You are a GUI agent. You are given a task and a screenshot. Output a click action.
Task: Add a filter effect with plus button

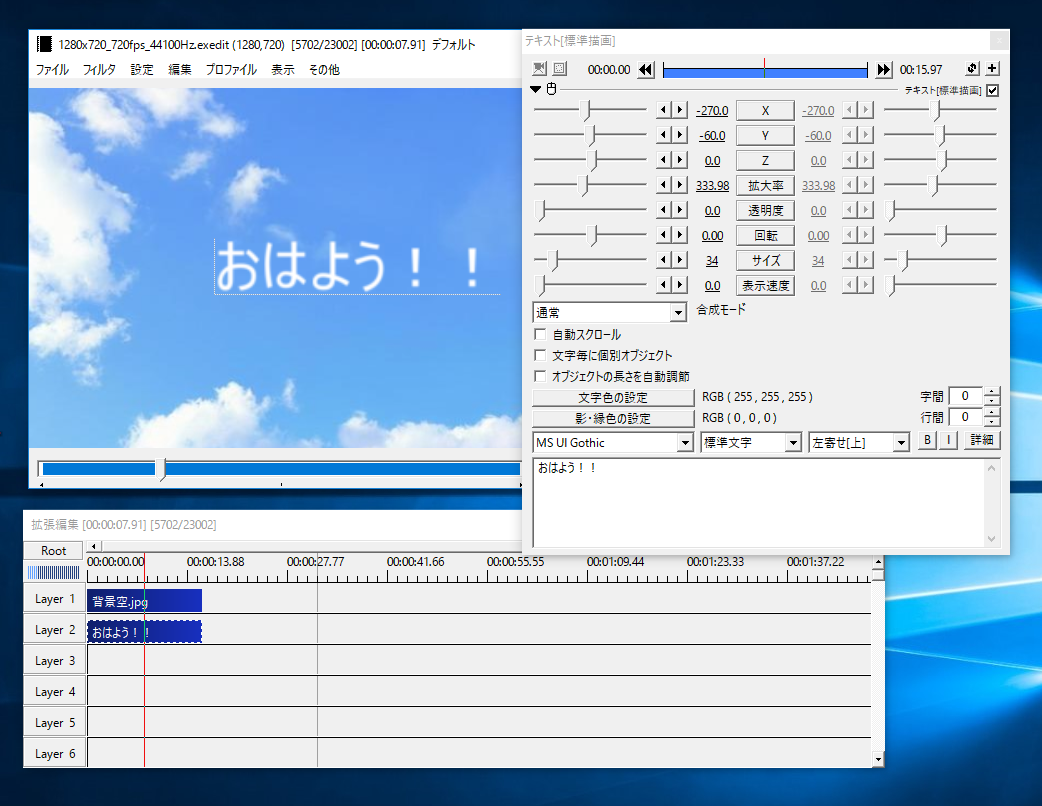(992, 68)
